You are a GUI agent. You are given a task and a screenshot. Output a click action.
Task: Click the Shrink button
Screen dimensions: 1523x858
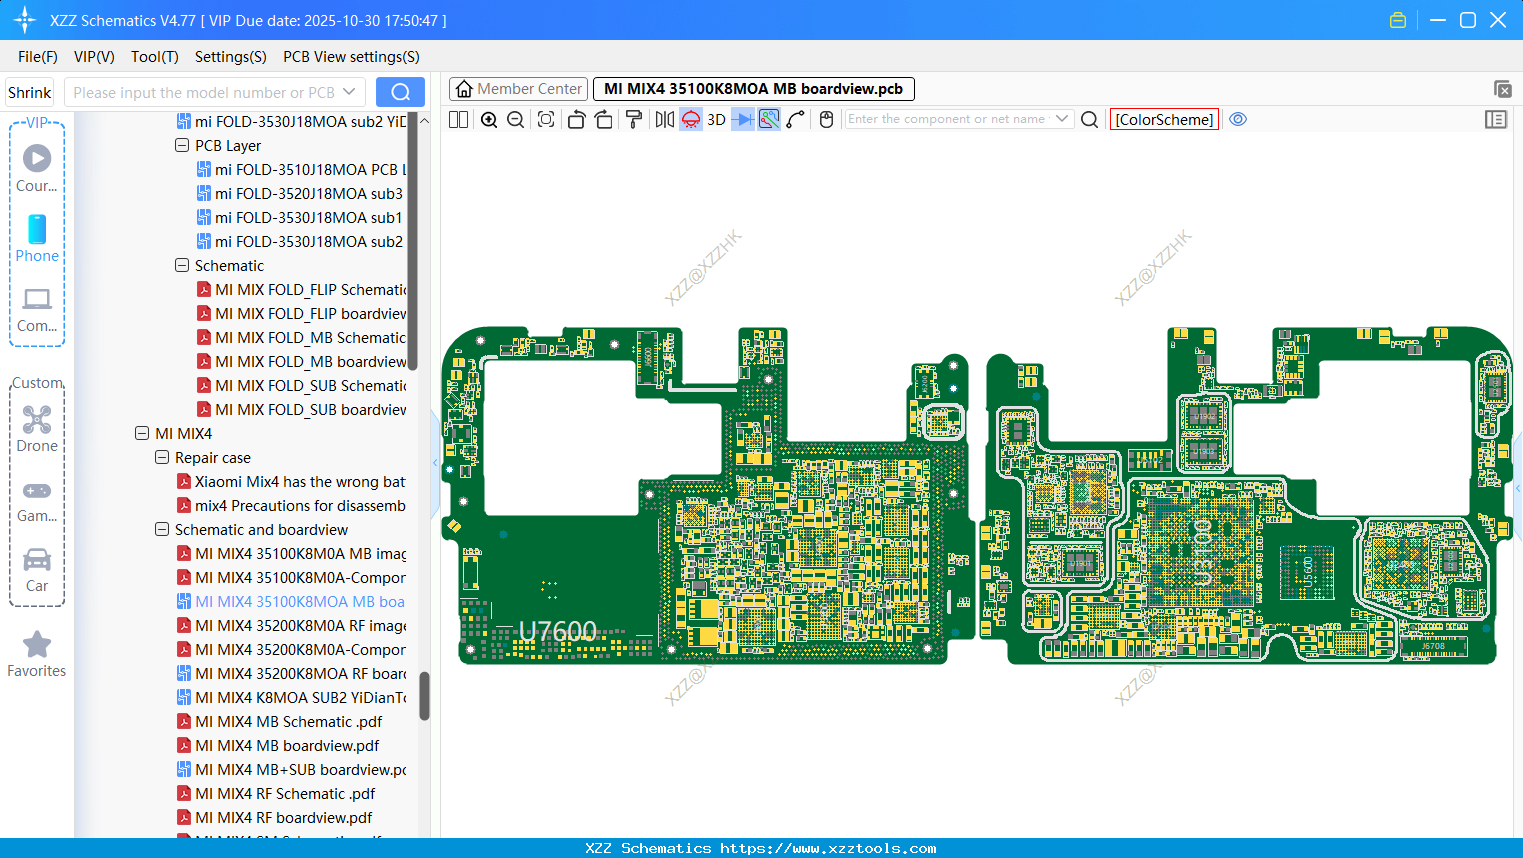[30, 92]
